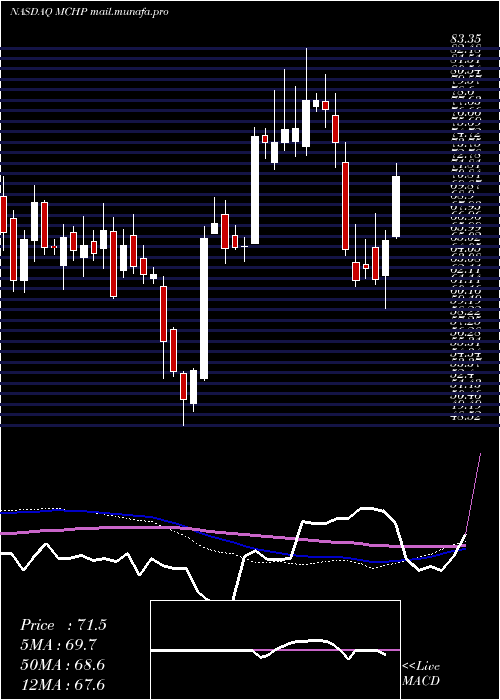Click the 50MA : 68.6 value
The width and height of the screenshot is (500, 700).
(x=63, y=664)
